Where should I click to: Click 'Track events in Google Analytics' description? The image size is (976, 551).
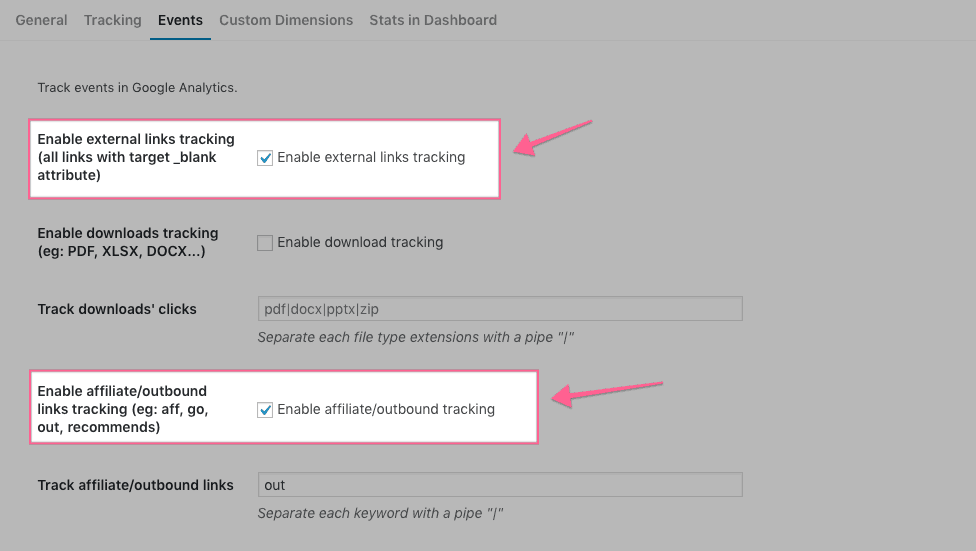pos(137,88)
